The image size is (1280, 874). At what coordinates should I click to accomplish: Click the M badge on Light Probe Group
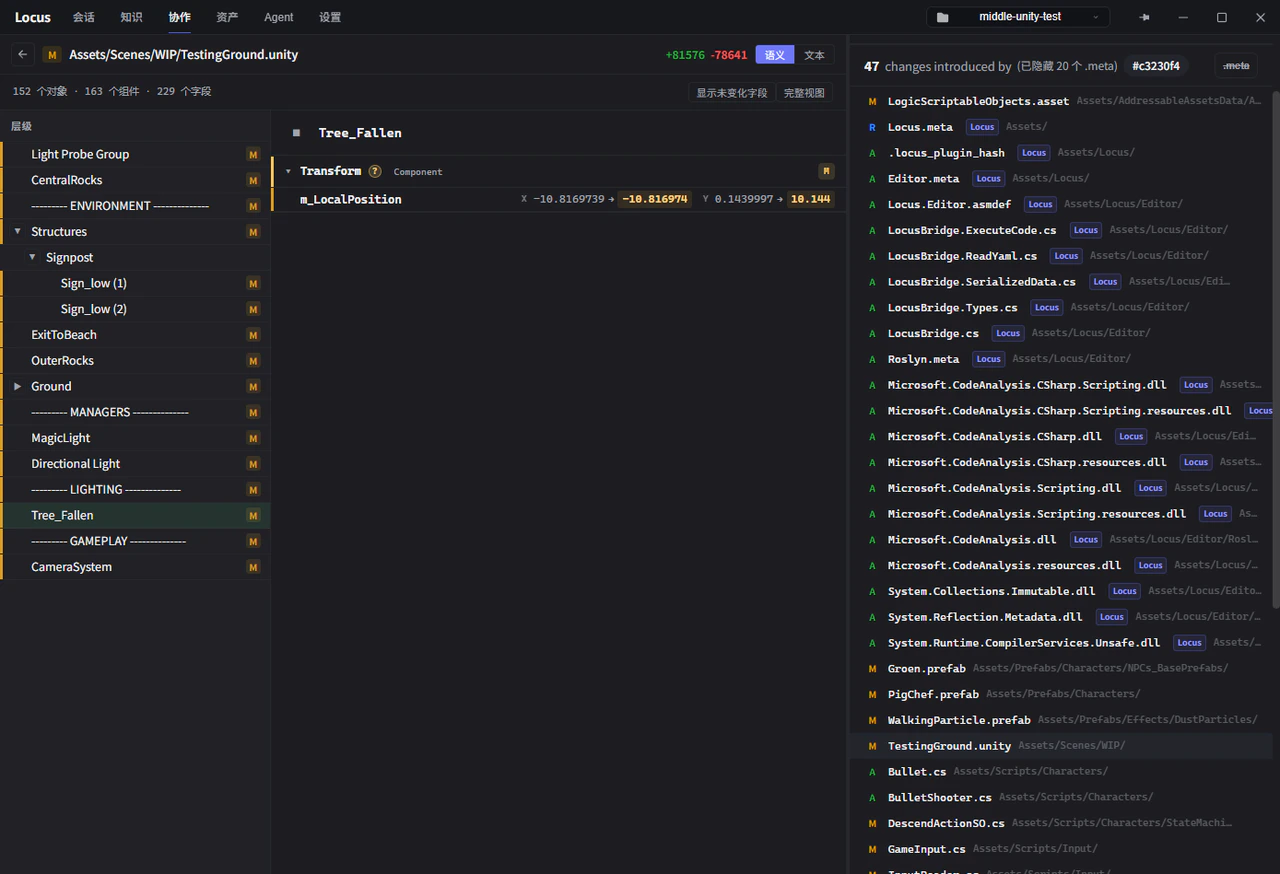click(x=253, y=154)
